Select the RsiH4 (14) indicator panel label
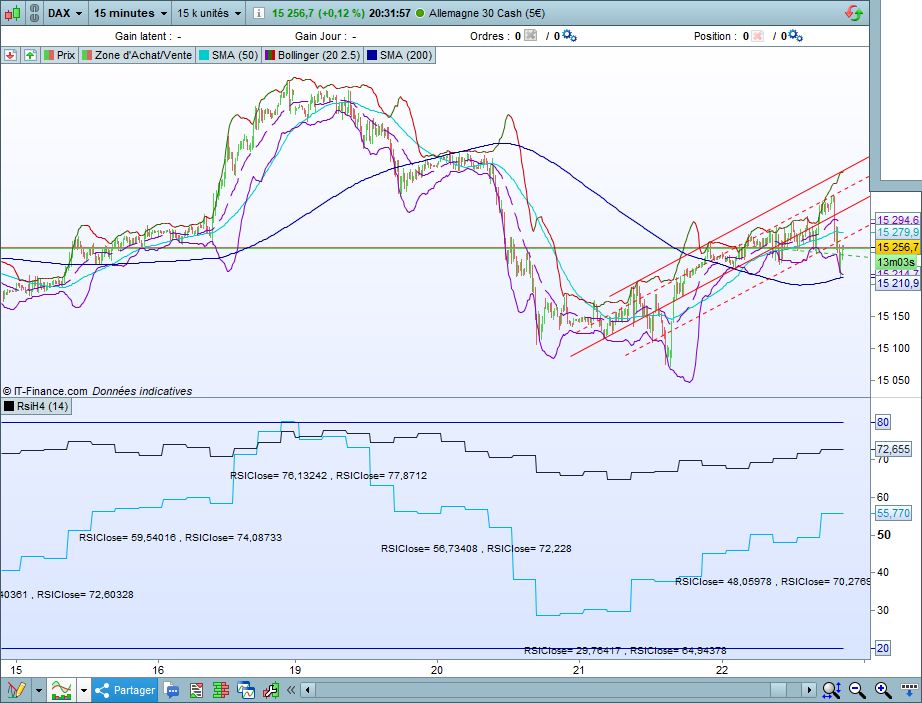 36,406
